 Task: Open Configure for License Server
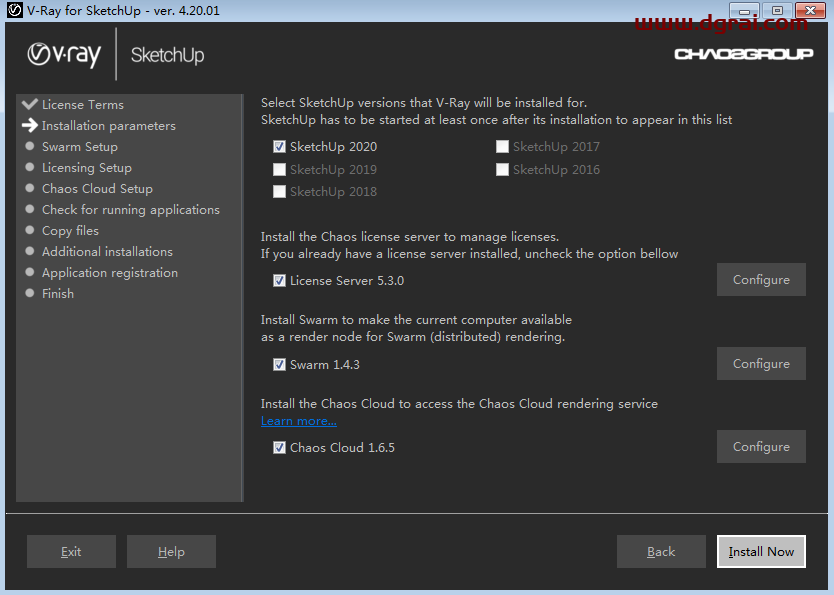tap(760, 280)
